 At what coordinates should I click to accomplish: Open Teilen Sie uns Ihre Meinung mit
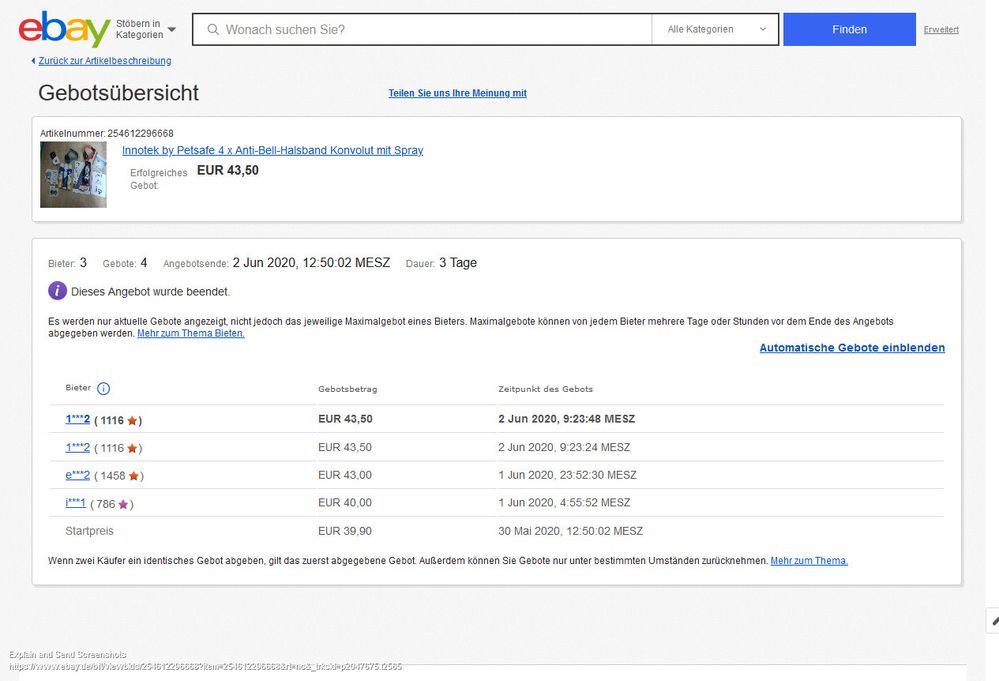click(457, 93)
